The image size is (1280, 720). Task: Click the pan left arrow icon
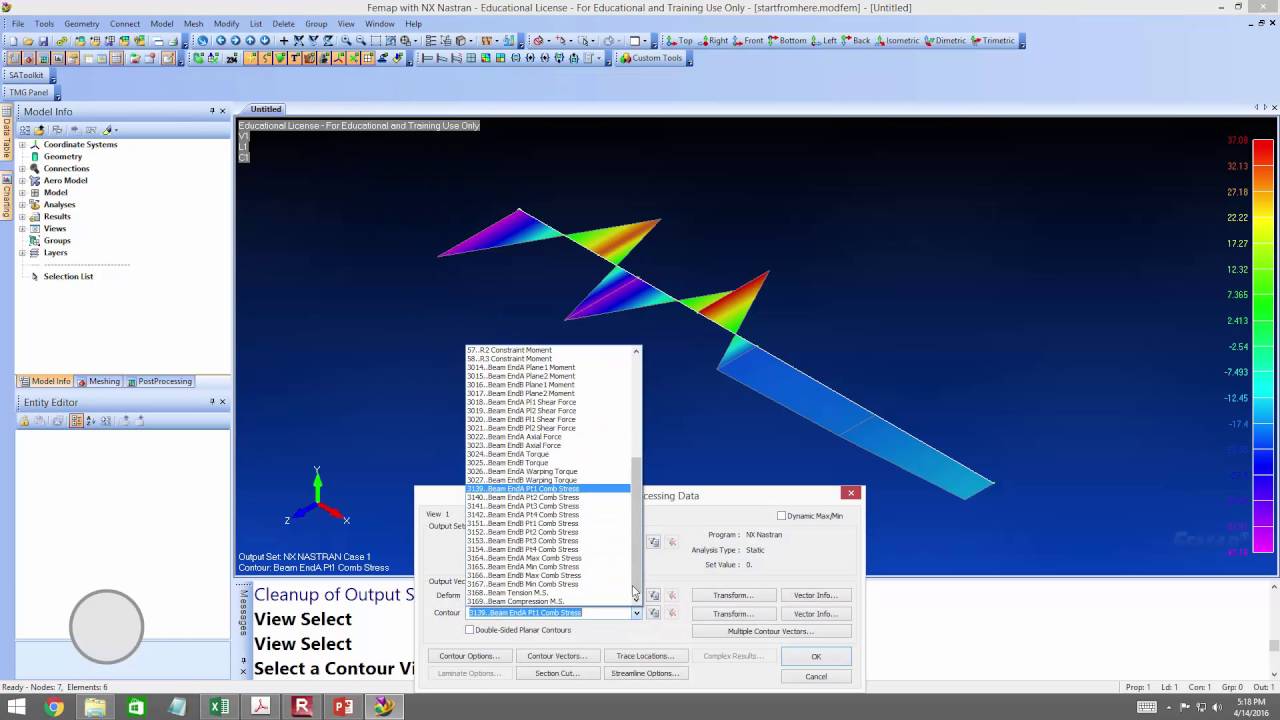coord(221,41)
